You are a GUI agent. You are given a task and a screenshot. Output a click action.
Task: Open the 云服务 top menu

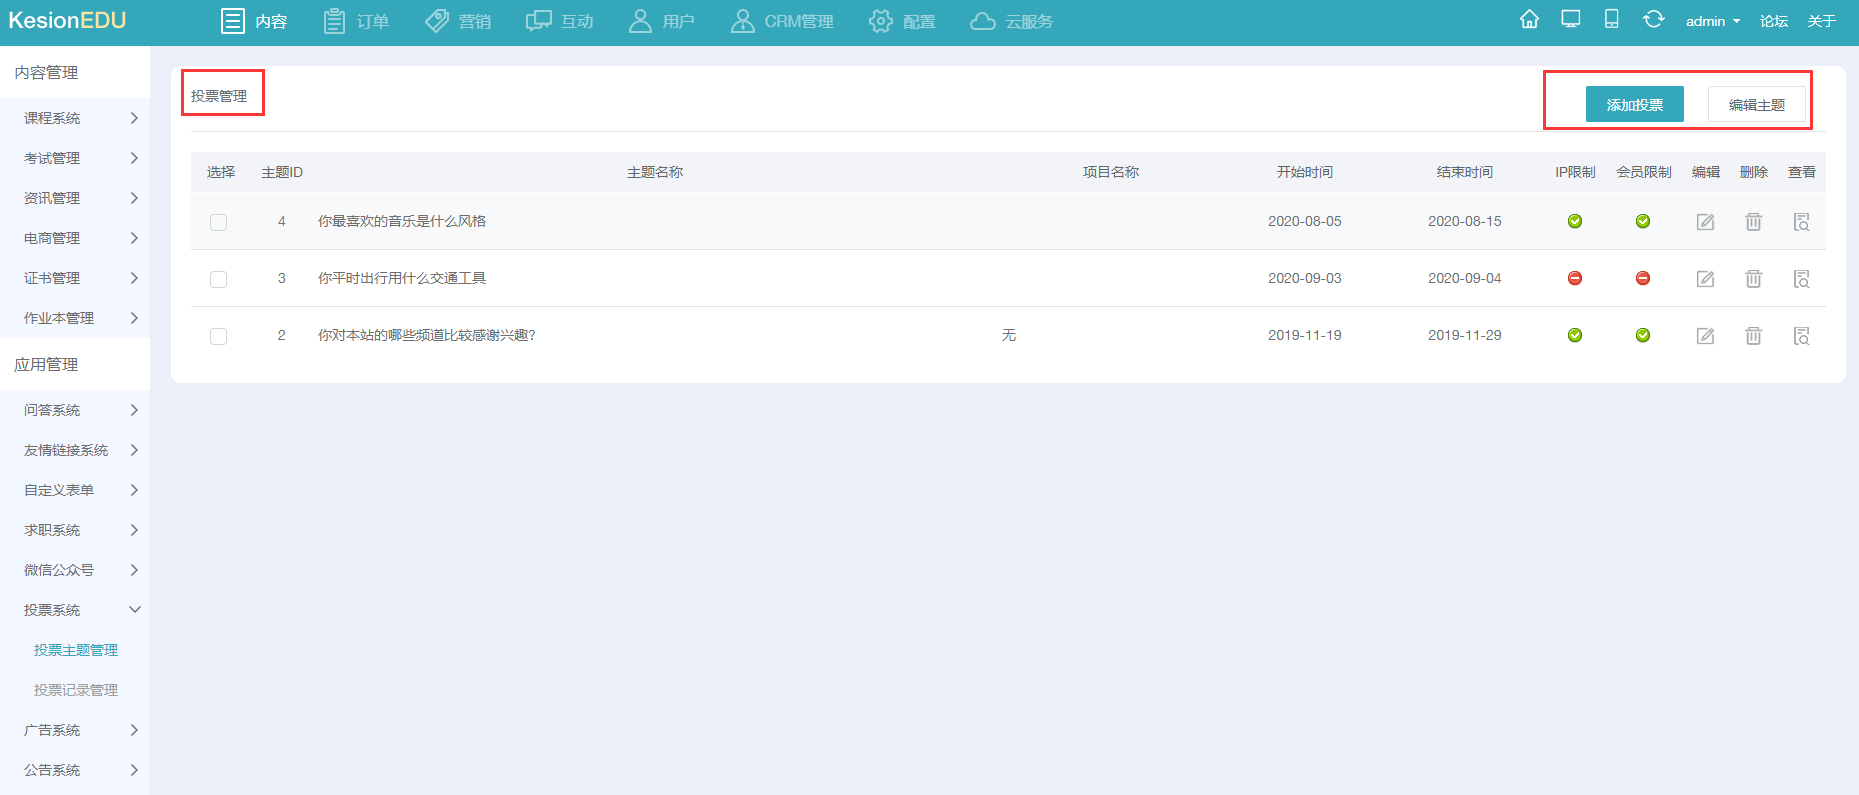[x=1011, y=21]
